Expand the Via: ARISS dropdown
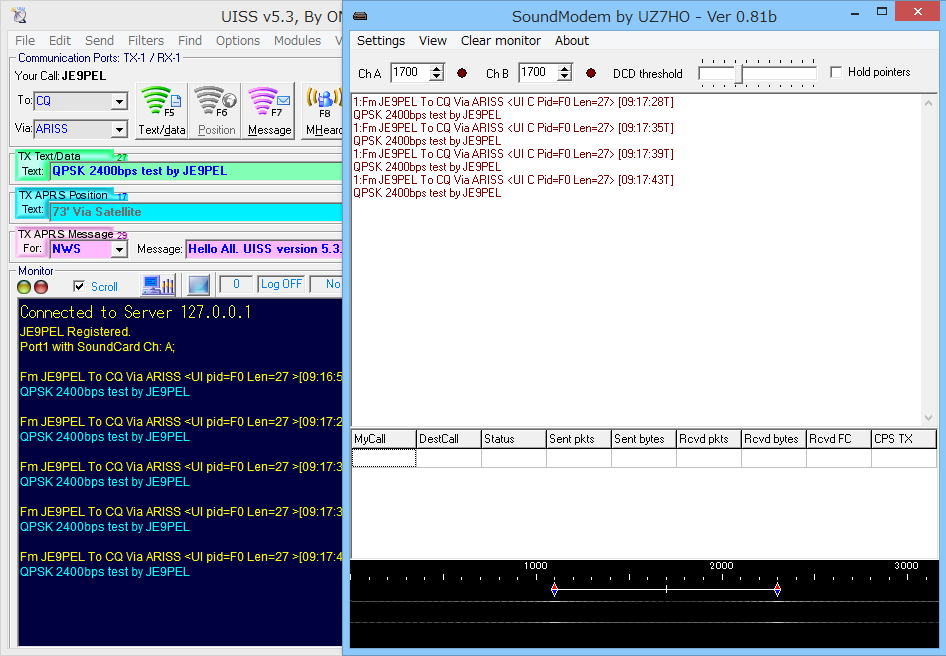Screen dimensions: 946x656 pos(119,129)
